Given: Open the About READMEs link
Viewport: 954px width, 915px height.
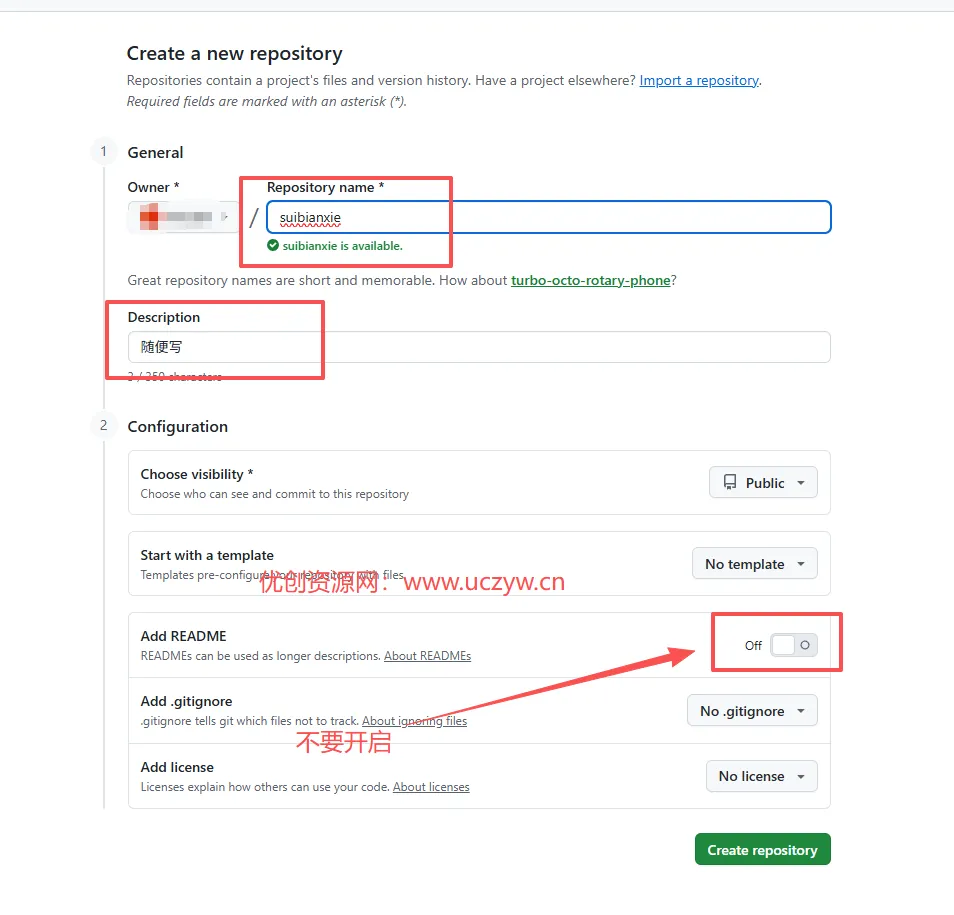Looking at the screenshot, I should (427, 656).
